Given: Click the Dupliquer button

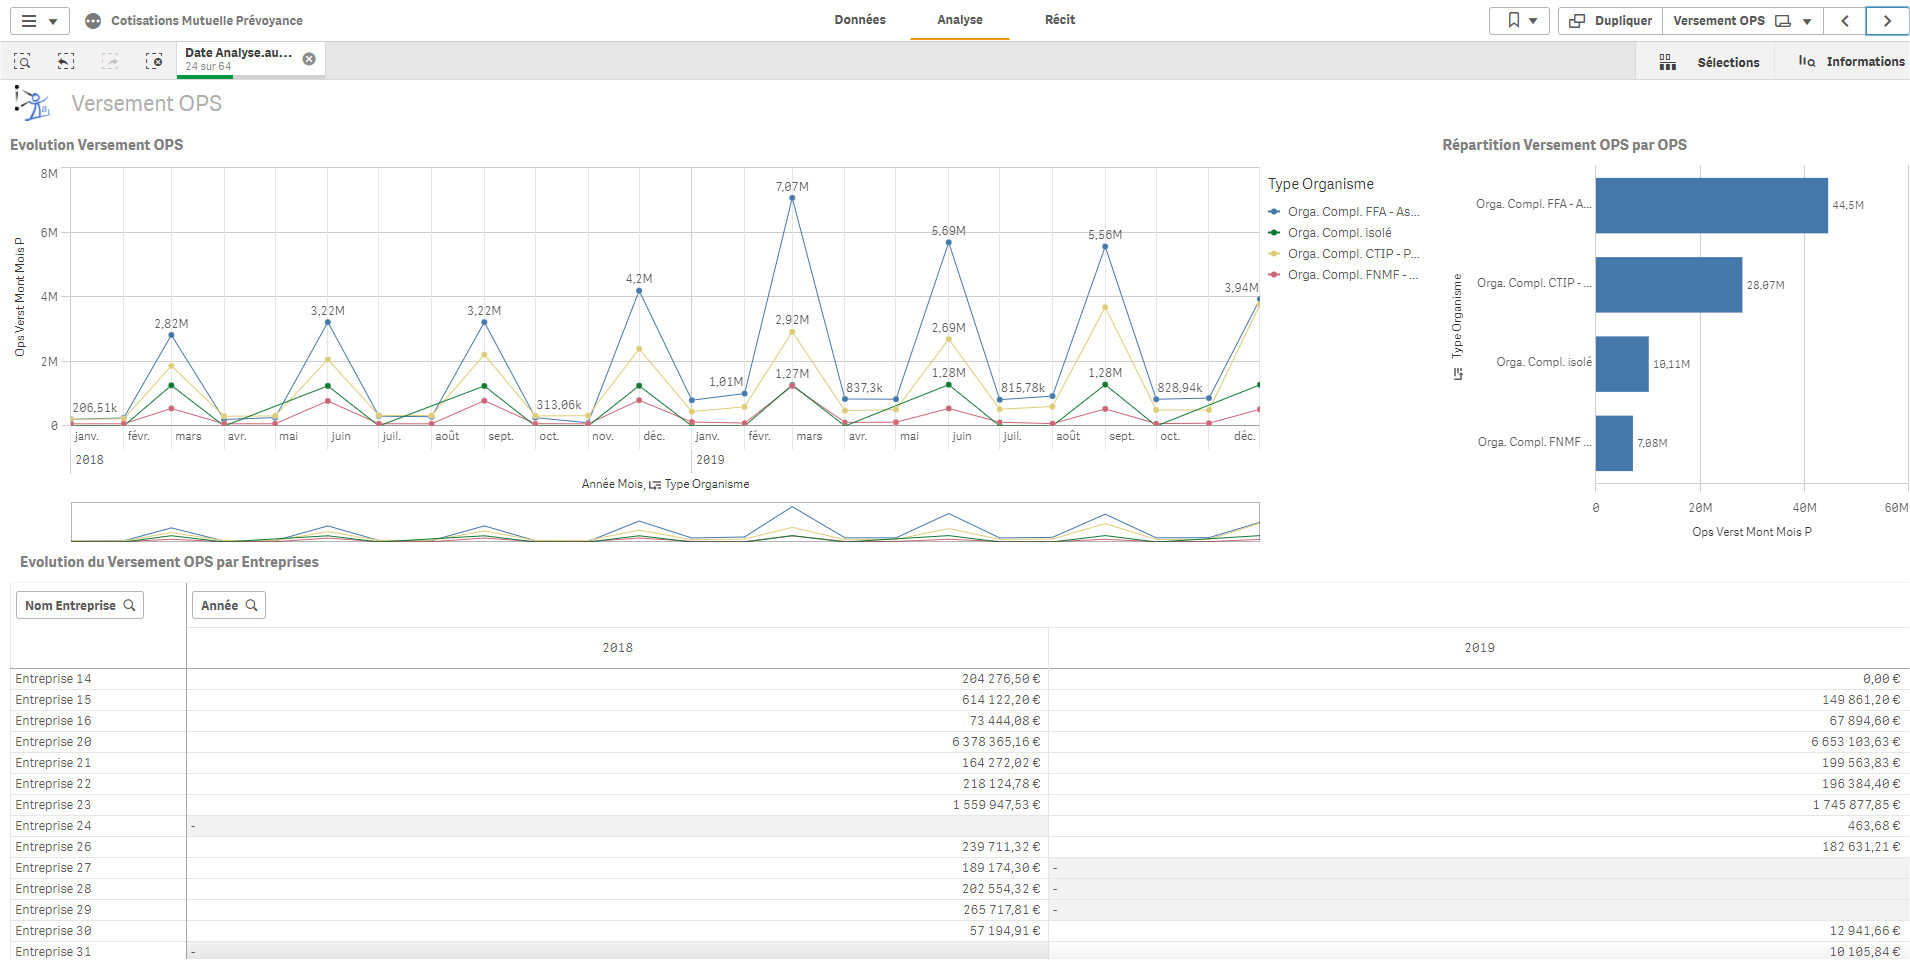Looking at the screenshot, I should [x=1610, y=21].
